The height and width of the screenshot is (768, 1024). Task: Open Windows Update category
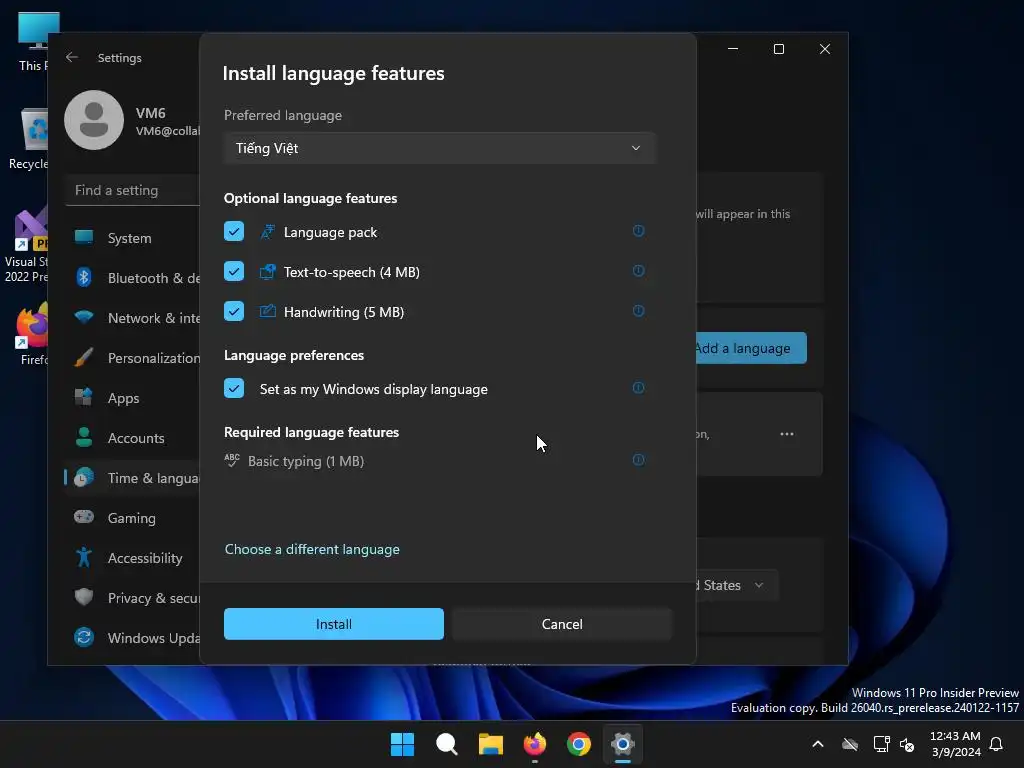134,637
